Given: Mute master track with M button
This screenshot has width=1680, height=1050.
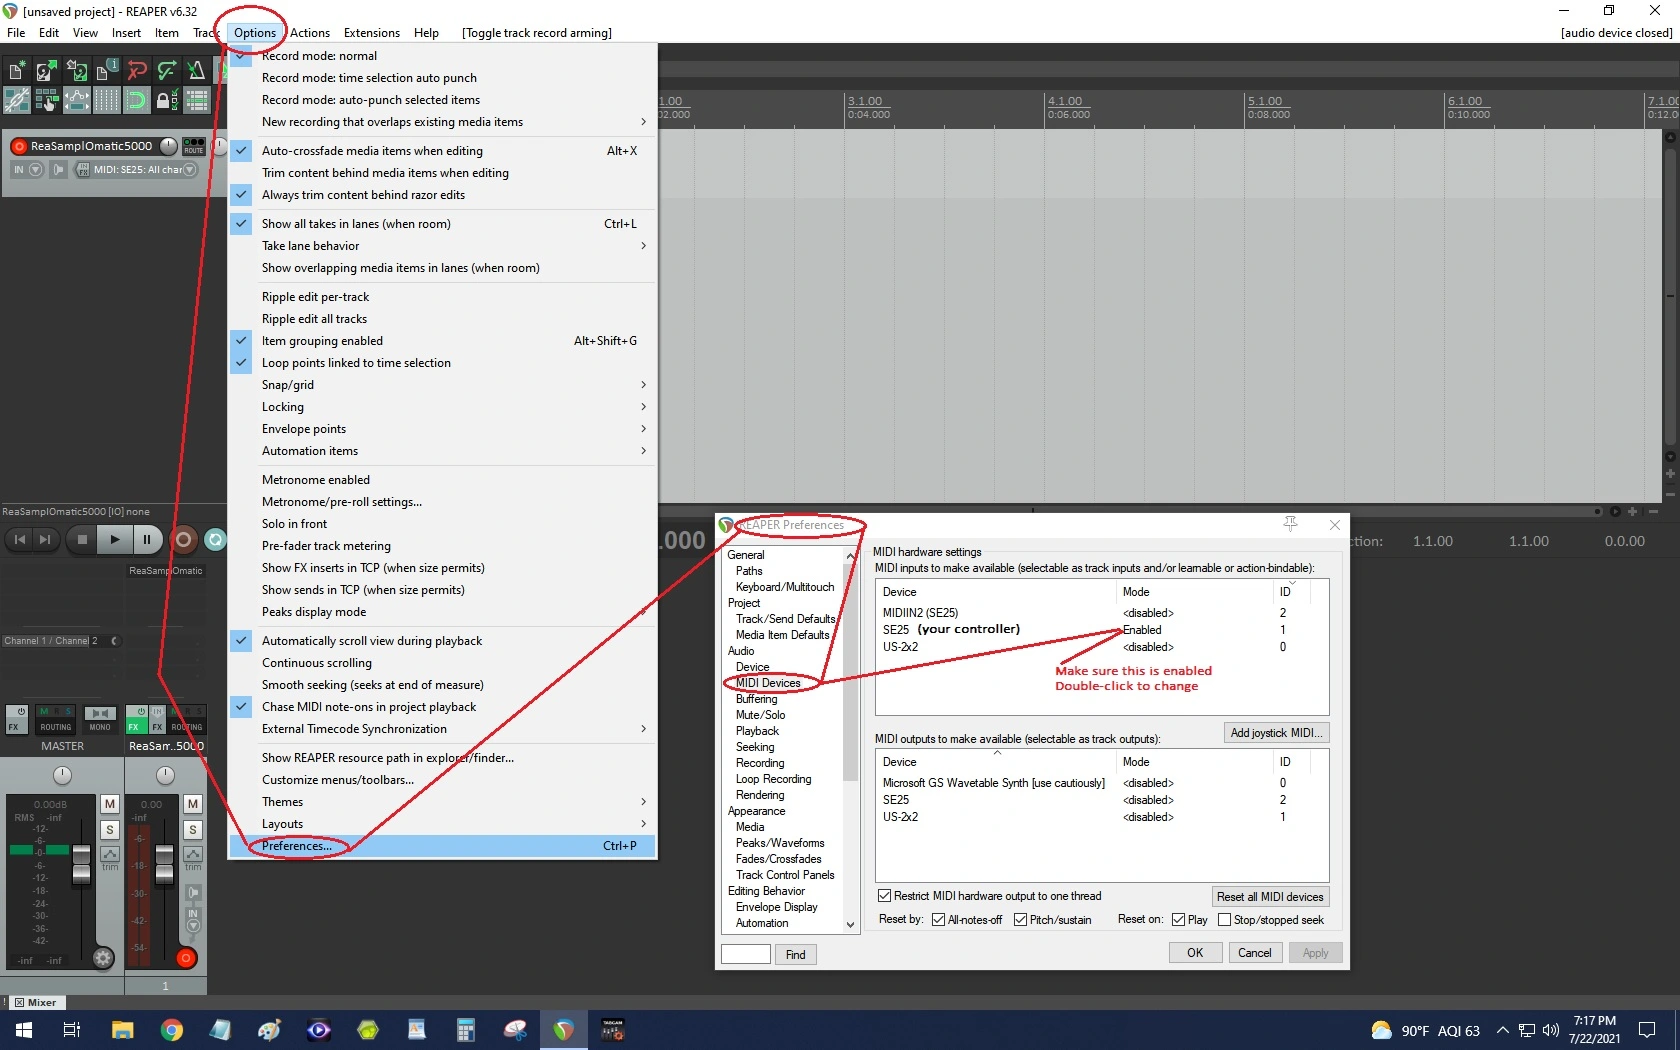Looking at the screenshot, I should click(x=110, y=804).
